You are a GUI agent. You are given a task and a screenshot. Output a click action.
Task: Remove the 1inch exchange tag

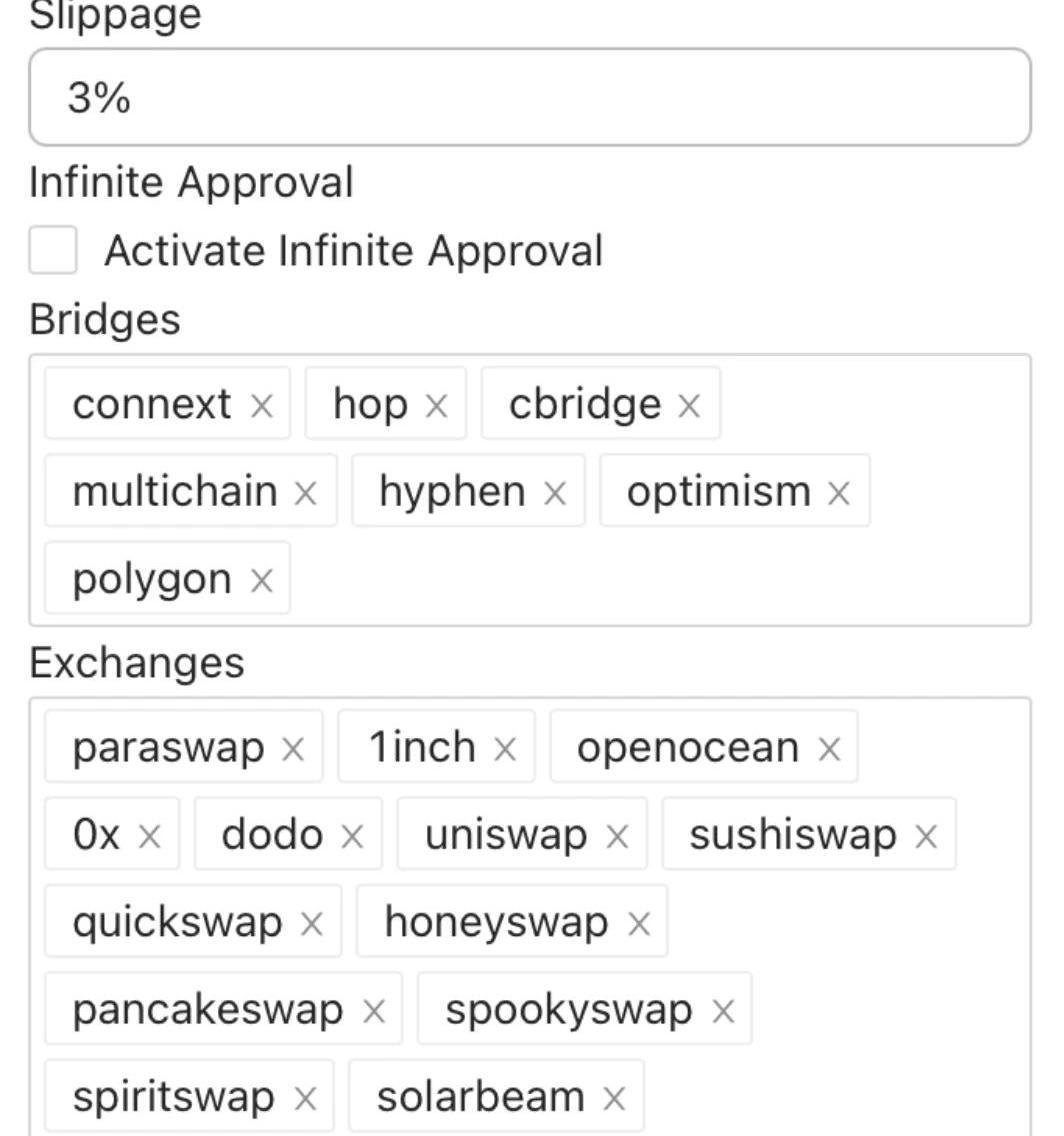(505, 748)
